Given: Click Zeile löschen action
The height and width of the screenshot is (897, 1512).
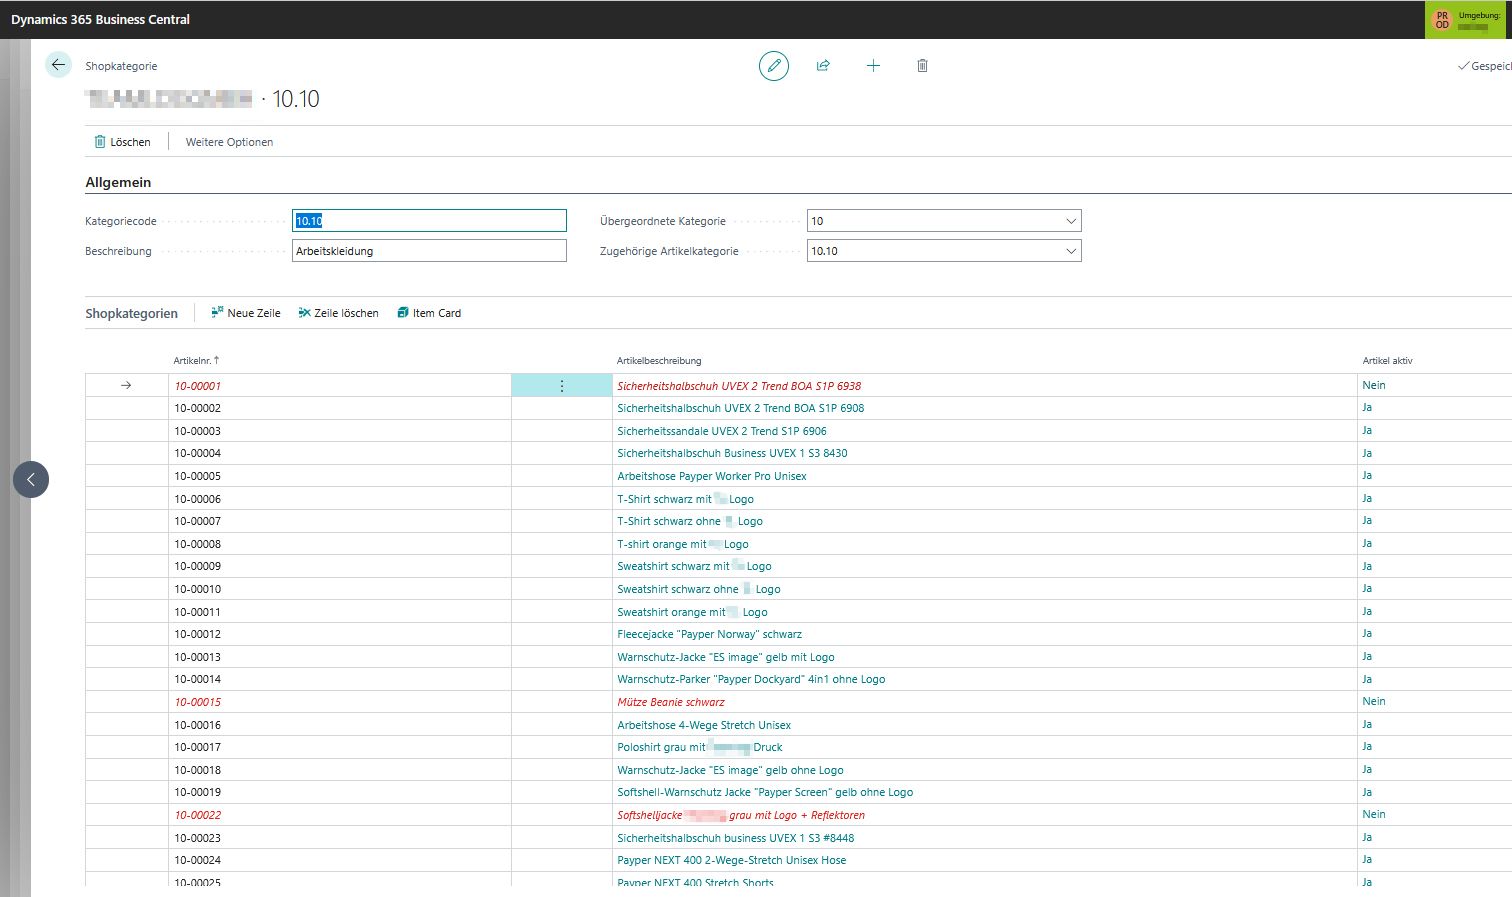Looking at the screenshot, I should (338, 313).
